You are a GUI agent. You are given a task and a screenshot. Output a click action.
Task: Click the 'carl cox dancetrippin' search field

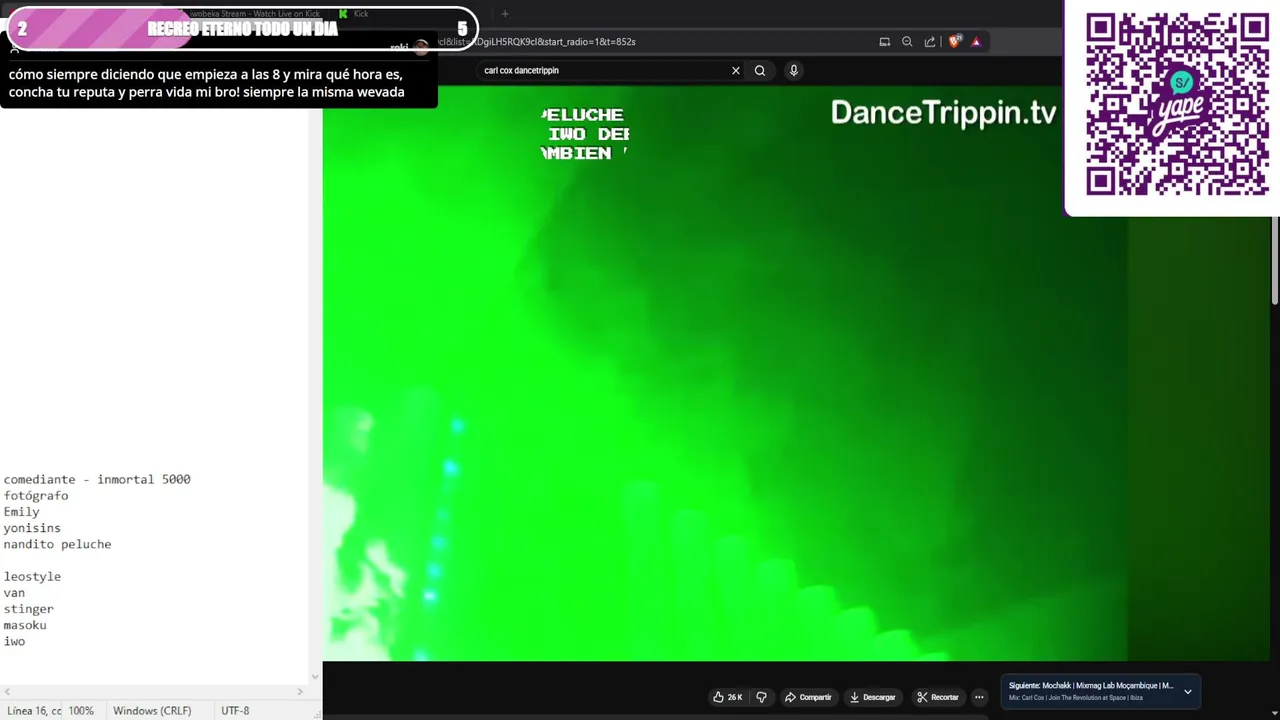coord(603,71)
